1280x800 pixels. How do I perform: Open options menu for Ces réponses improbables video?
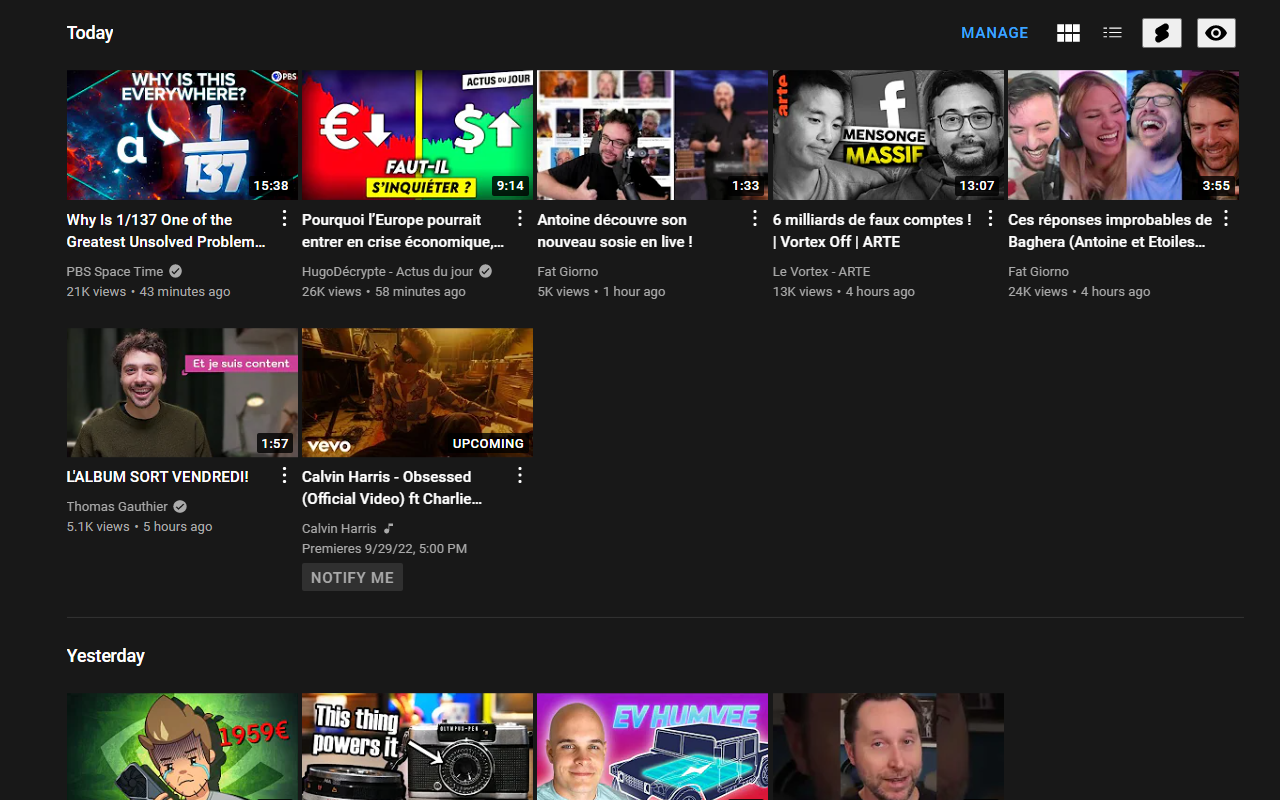tap(1226, 218)
